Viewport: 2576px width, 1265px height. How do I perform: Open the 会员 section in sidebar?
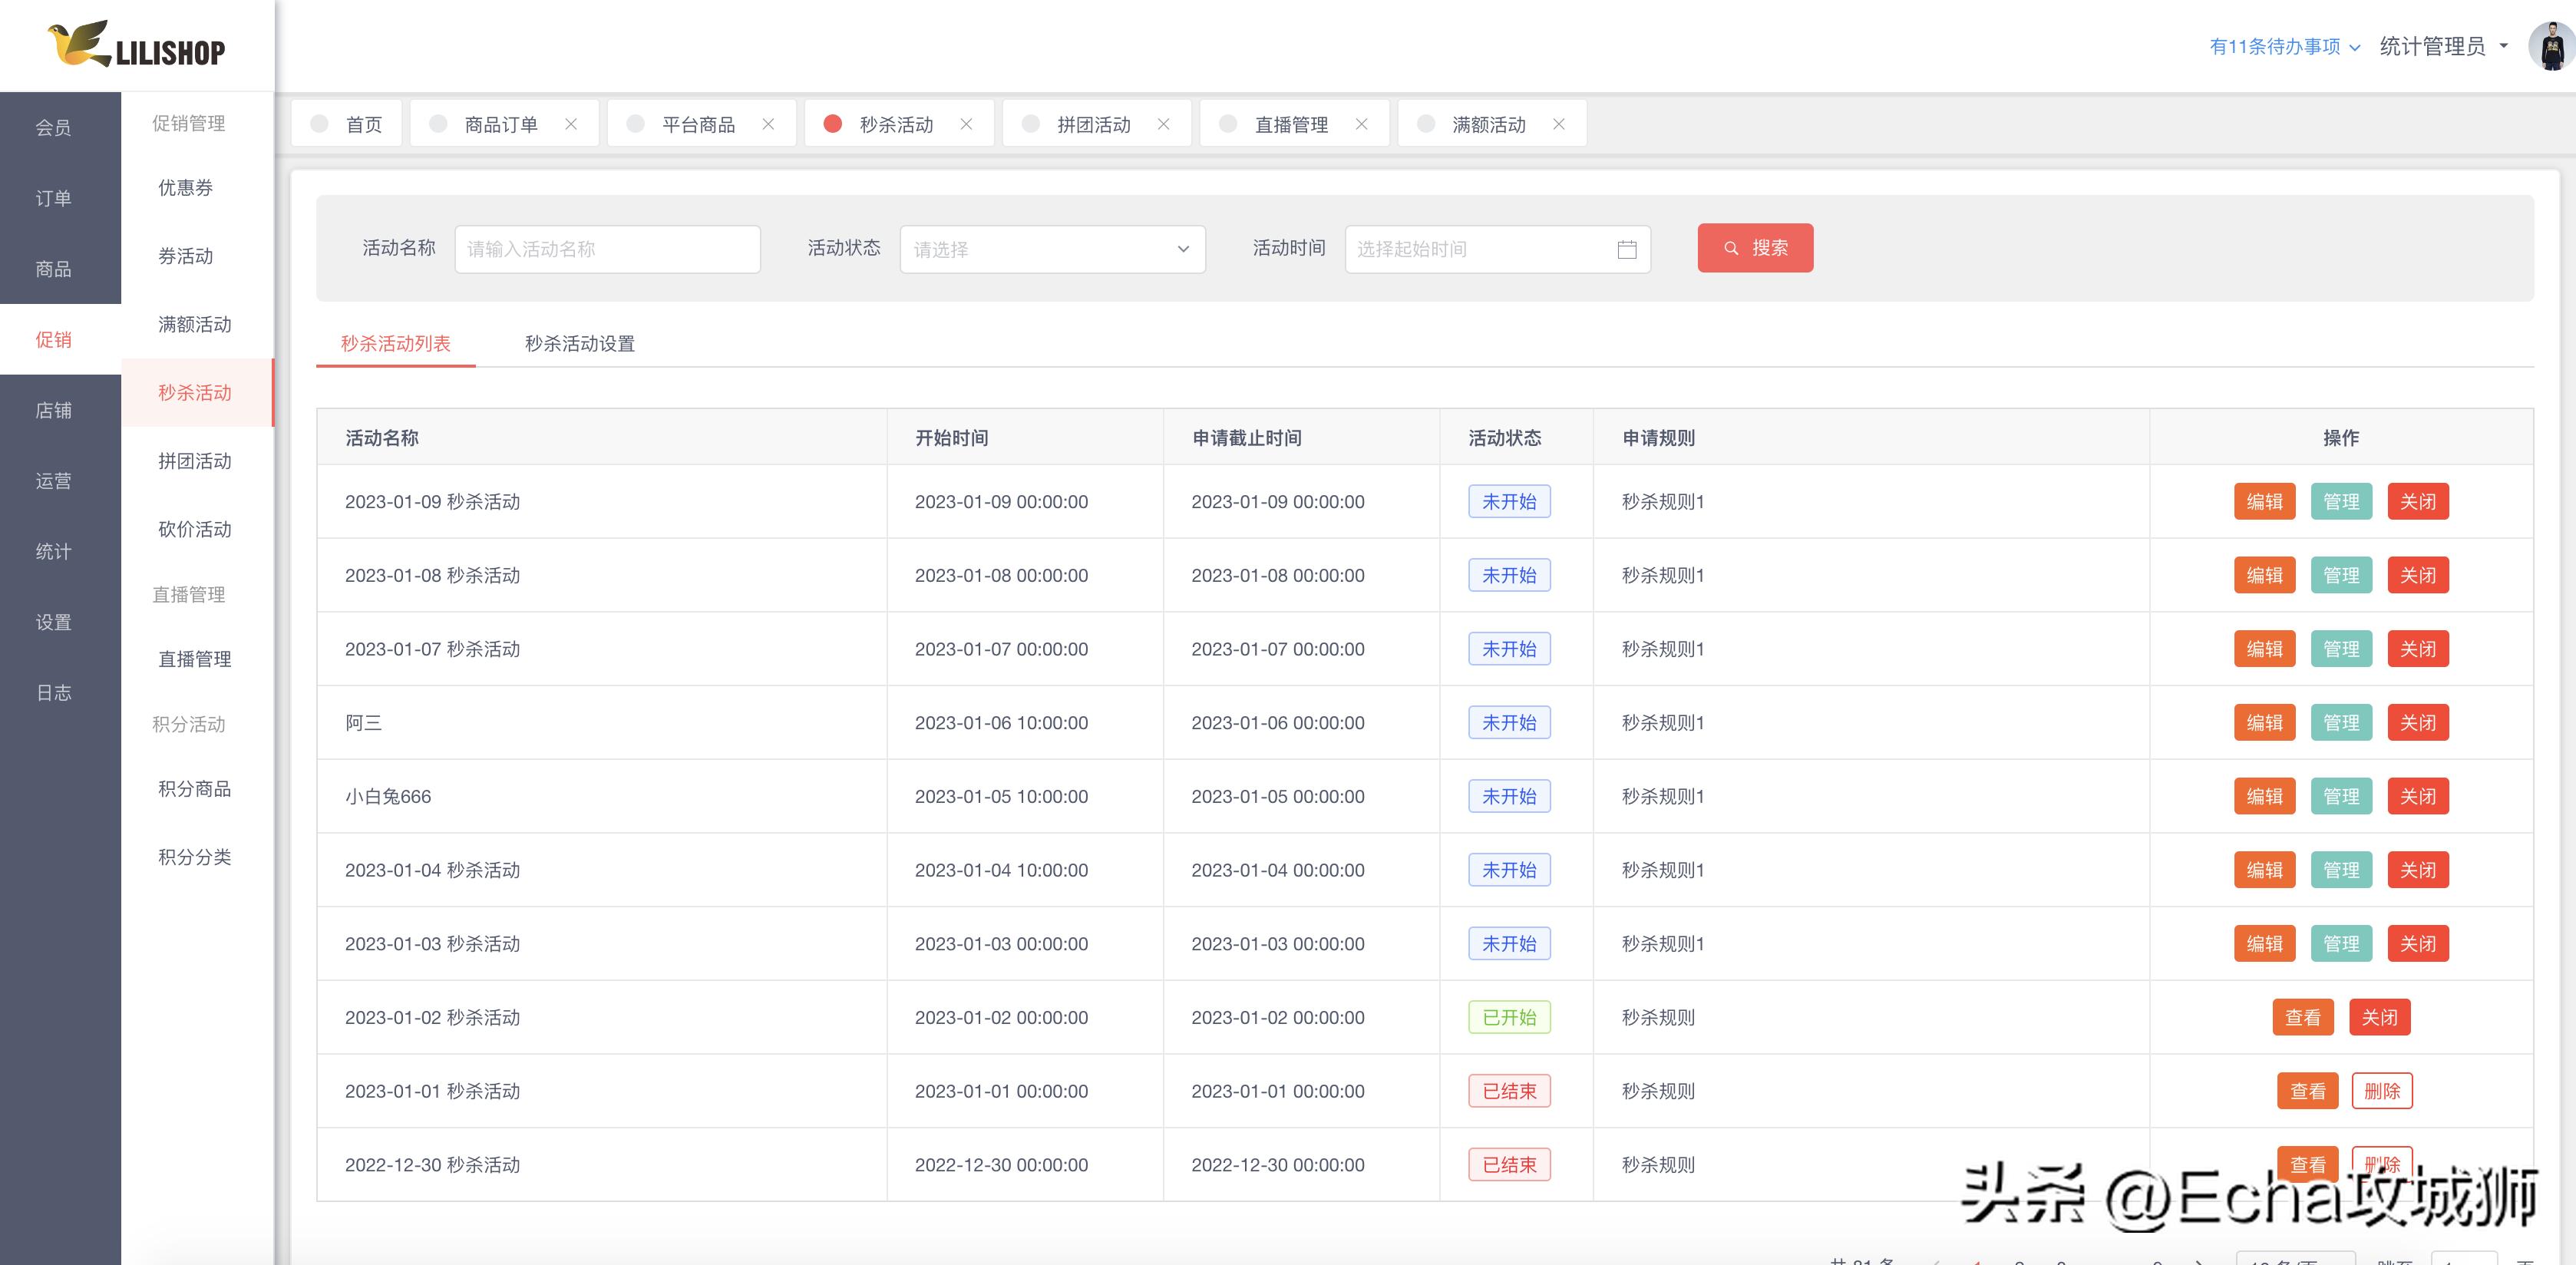click(x=53, y=126)
